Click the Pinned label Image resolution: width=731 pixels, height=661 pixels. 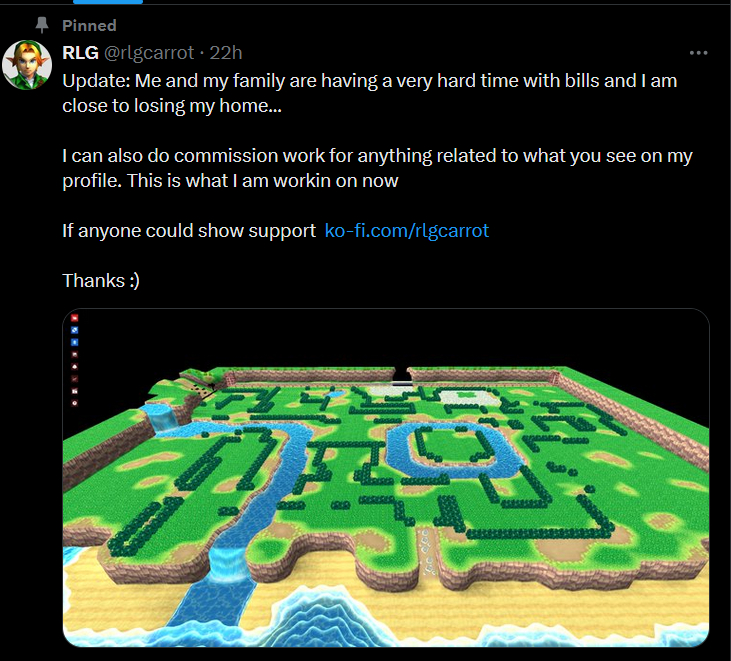coord(90,26)
